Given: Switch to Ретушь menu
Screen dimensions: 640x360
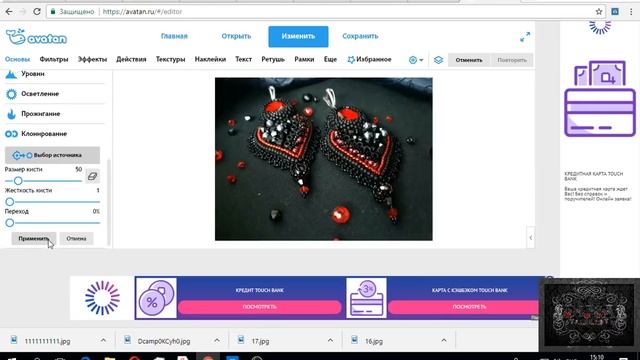Looking at the screenshot, I should (273, 59).
